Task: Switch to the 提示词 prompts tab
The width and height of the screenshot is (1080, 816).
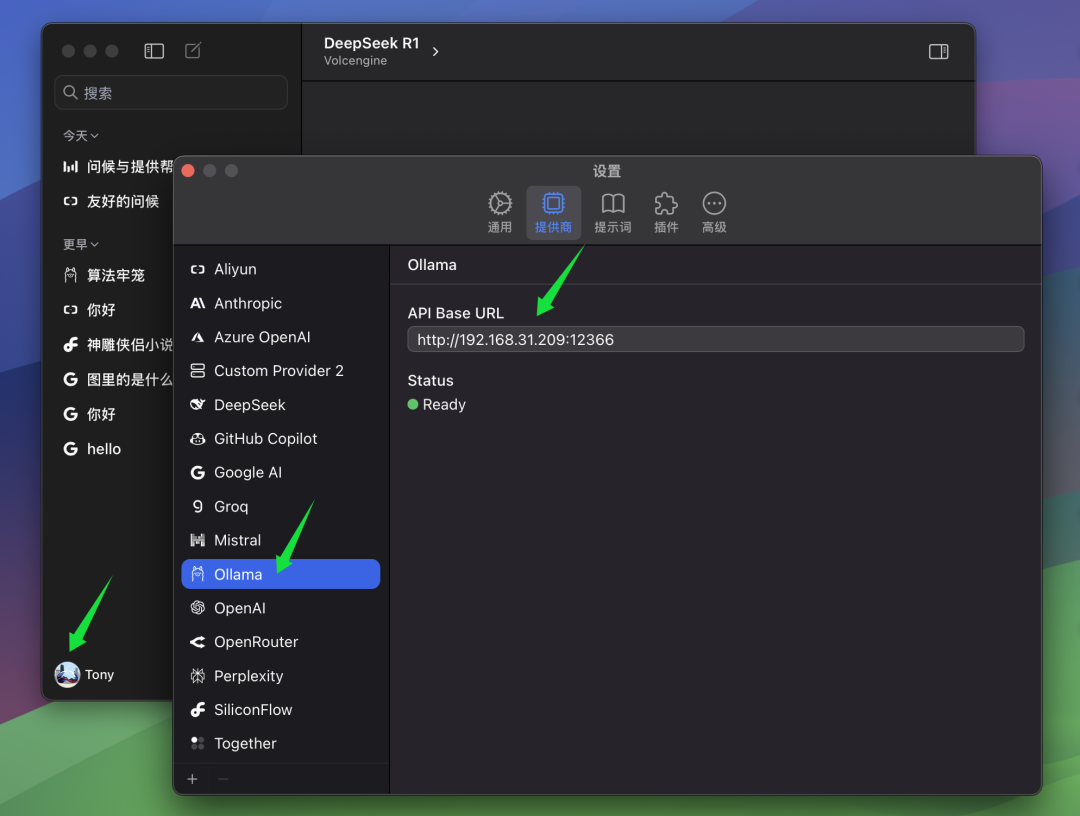Action: (x=613, y=212)
